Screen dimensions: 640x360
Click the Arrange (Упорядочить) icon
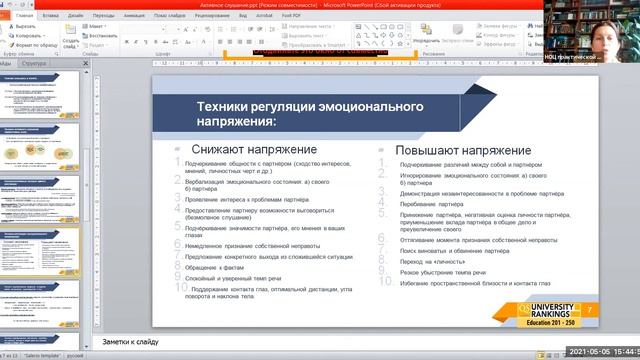[426, 30]
